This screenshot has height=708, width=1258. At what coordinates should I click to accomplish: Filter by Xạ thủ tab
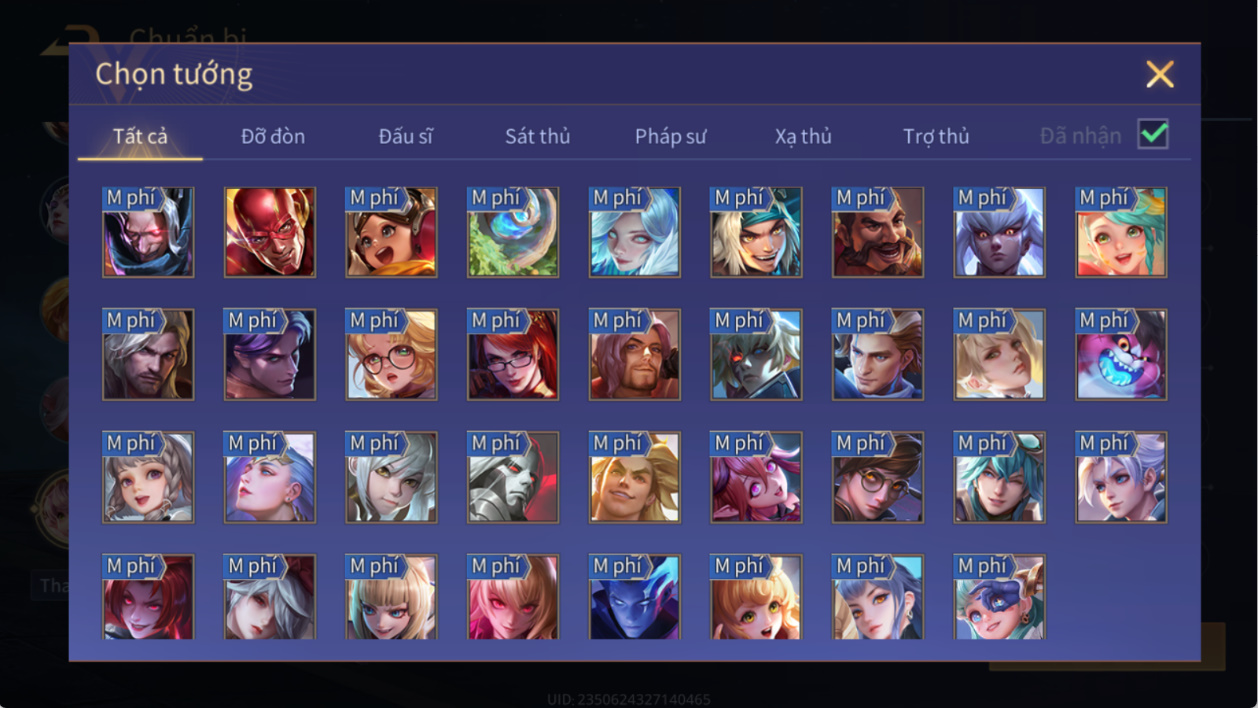coord(803,136)
